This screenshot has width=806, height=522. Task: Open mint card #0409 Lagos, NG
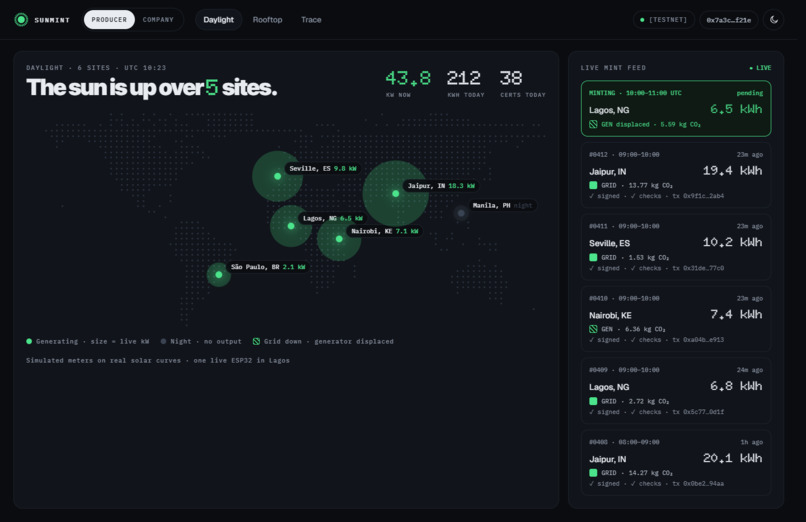[x=676, y=391]
